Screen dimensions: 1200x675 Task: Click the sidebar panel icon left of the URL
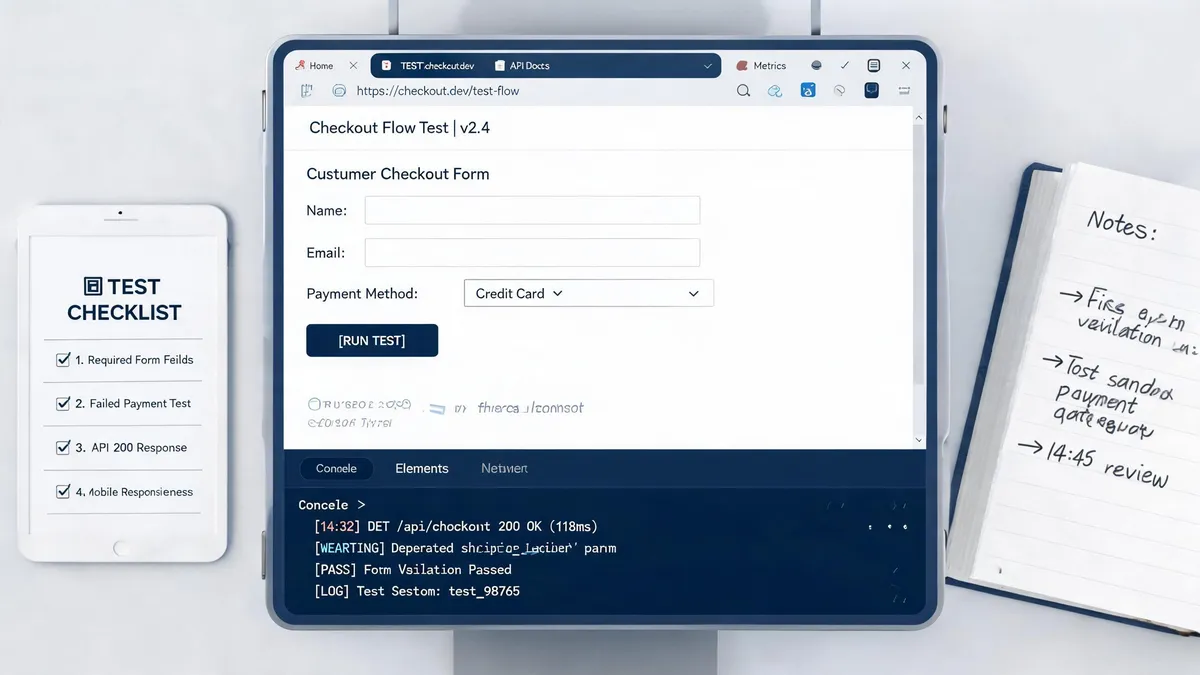[308, 91]
